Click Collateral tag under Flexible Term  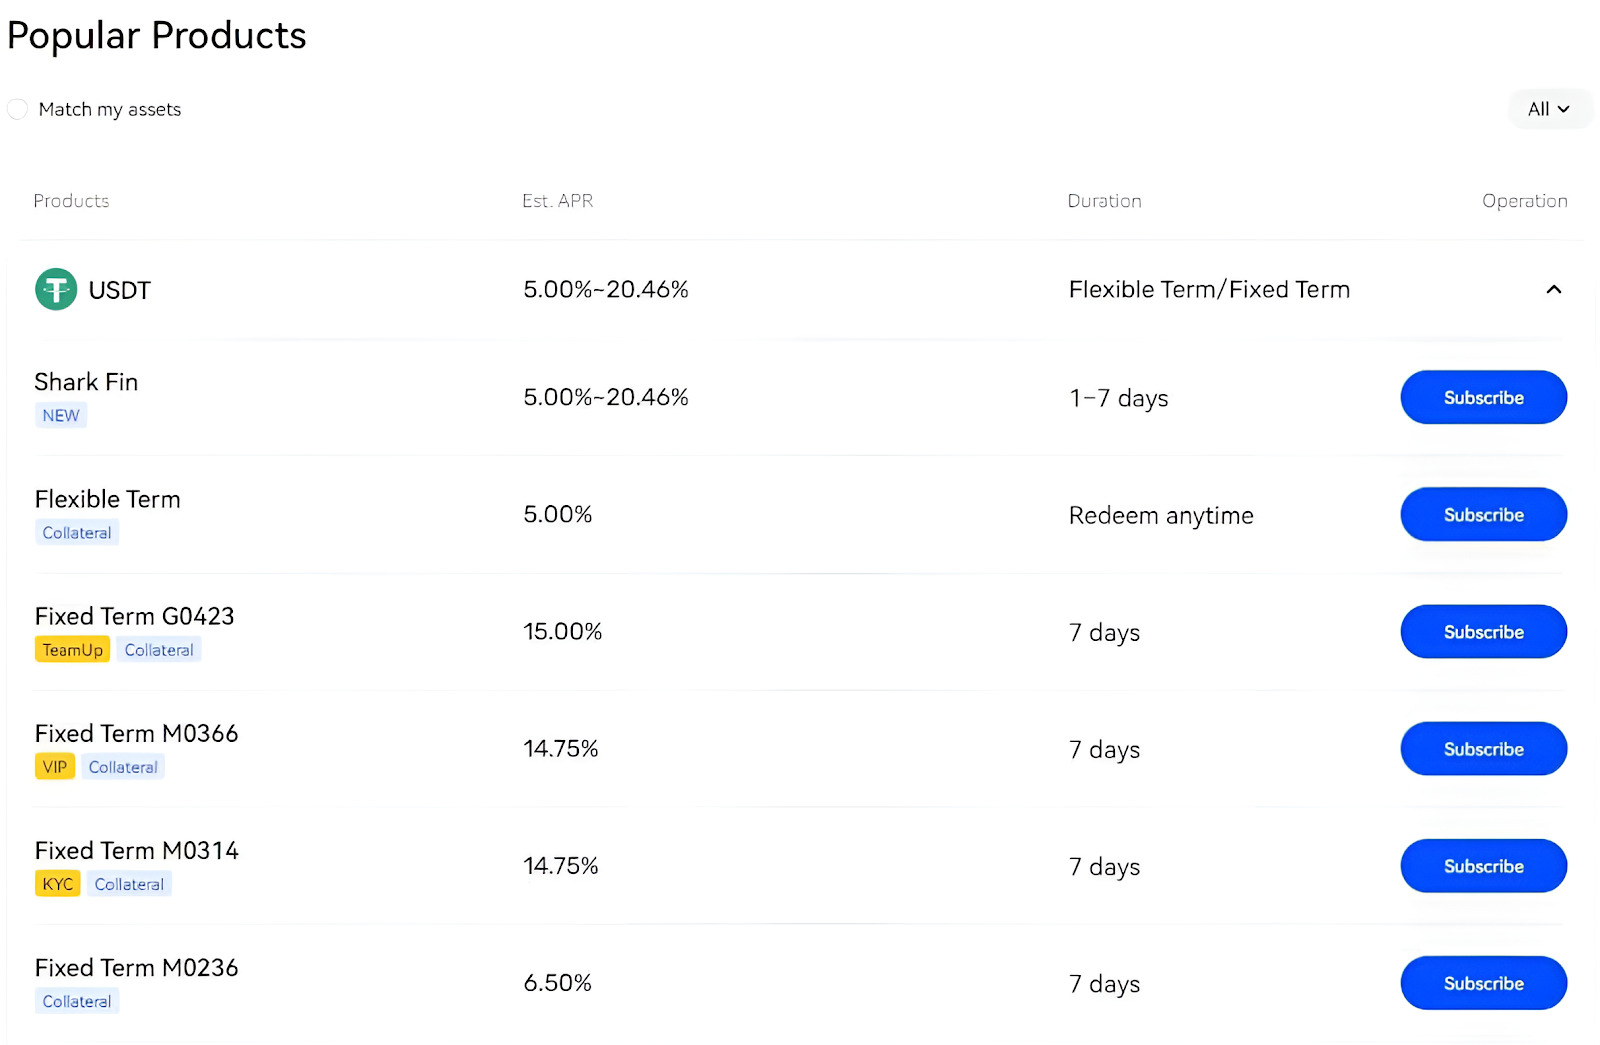(x=77, y=533)
